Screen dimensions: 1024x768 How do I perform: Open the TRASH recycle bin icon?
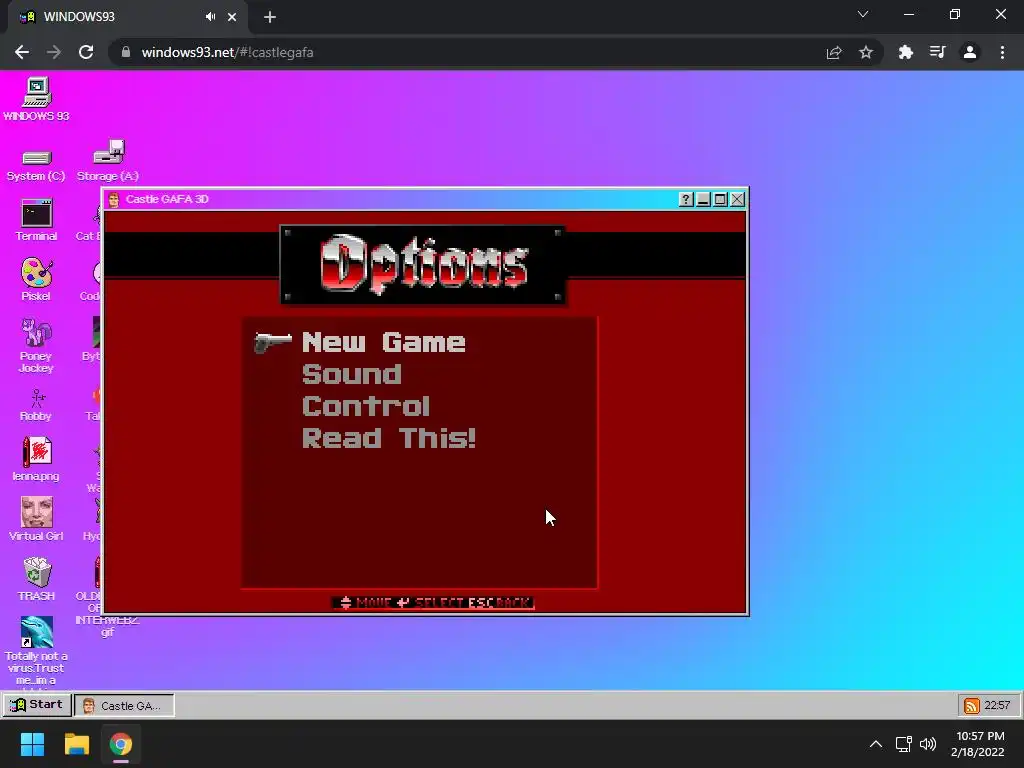click(x=37, y=579)
